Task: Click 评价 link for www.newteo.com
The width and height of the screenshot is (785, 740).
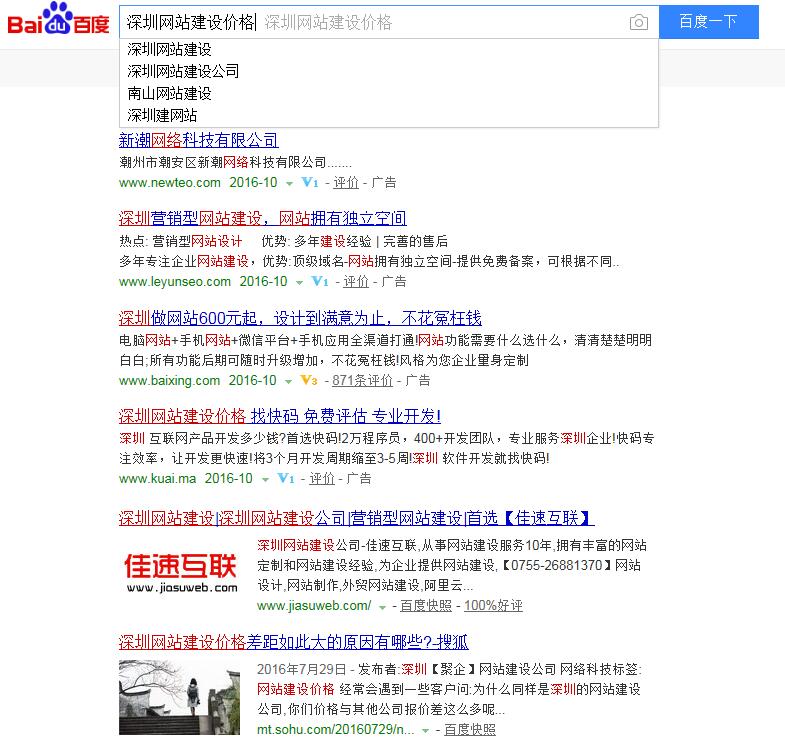Action: [346, 183]
